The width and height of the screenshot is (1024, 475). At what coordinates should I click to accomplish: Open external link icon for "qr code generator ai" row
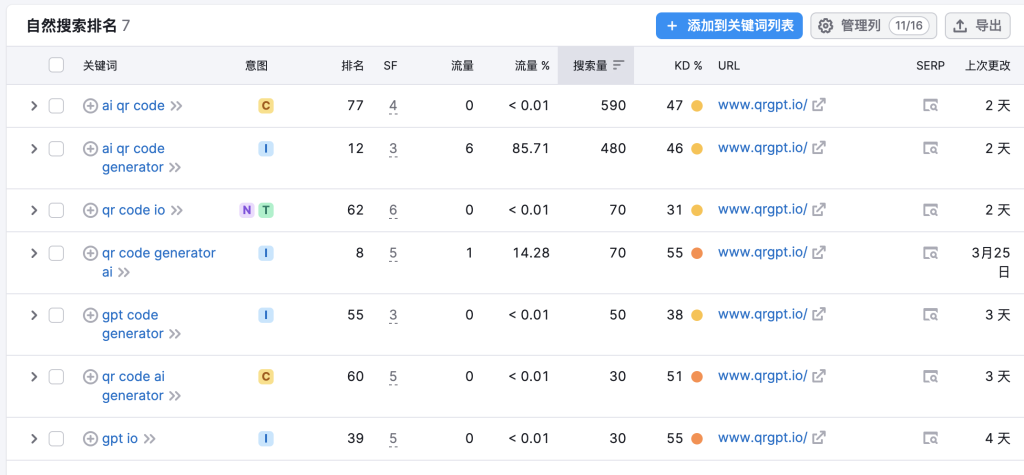pyautogui.click(x=819, y=254)
